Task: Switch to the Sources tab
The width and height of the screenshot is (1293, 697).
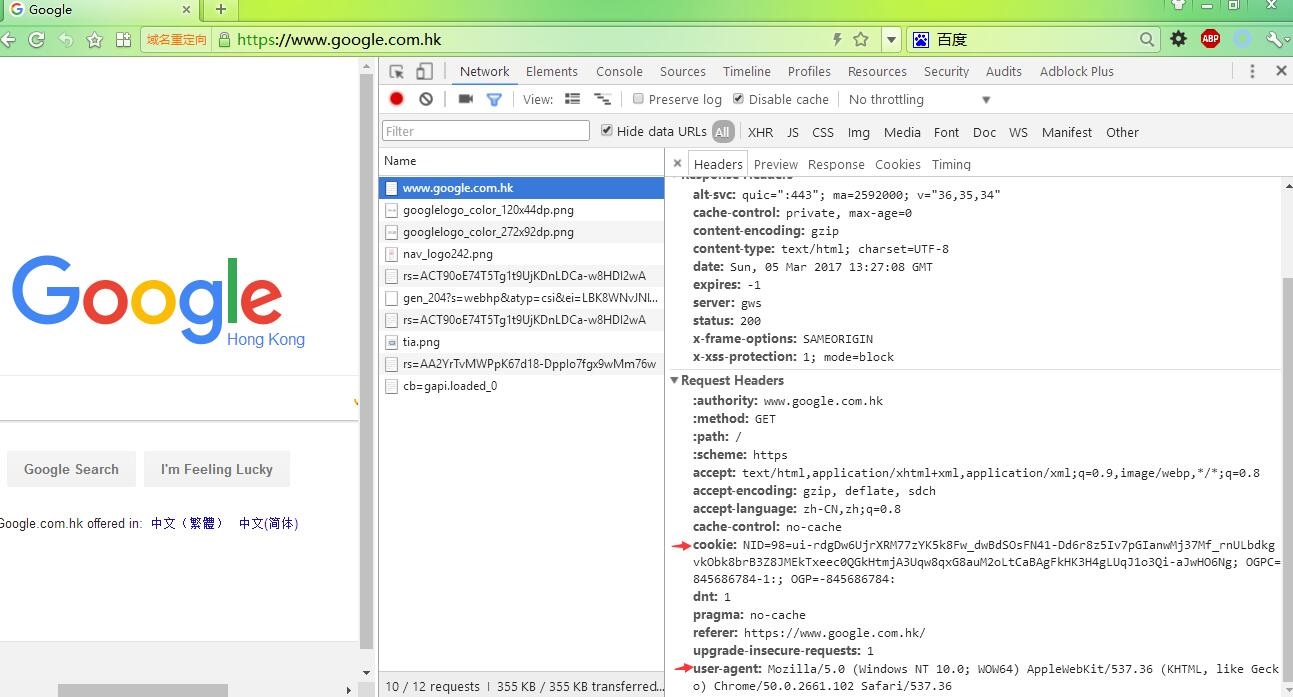Action: (x=683, y=71)
